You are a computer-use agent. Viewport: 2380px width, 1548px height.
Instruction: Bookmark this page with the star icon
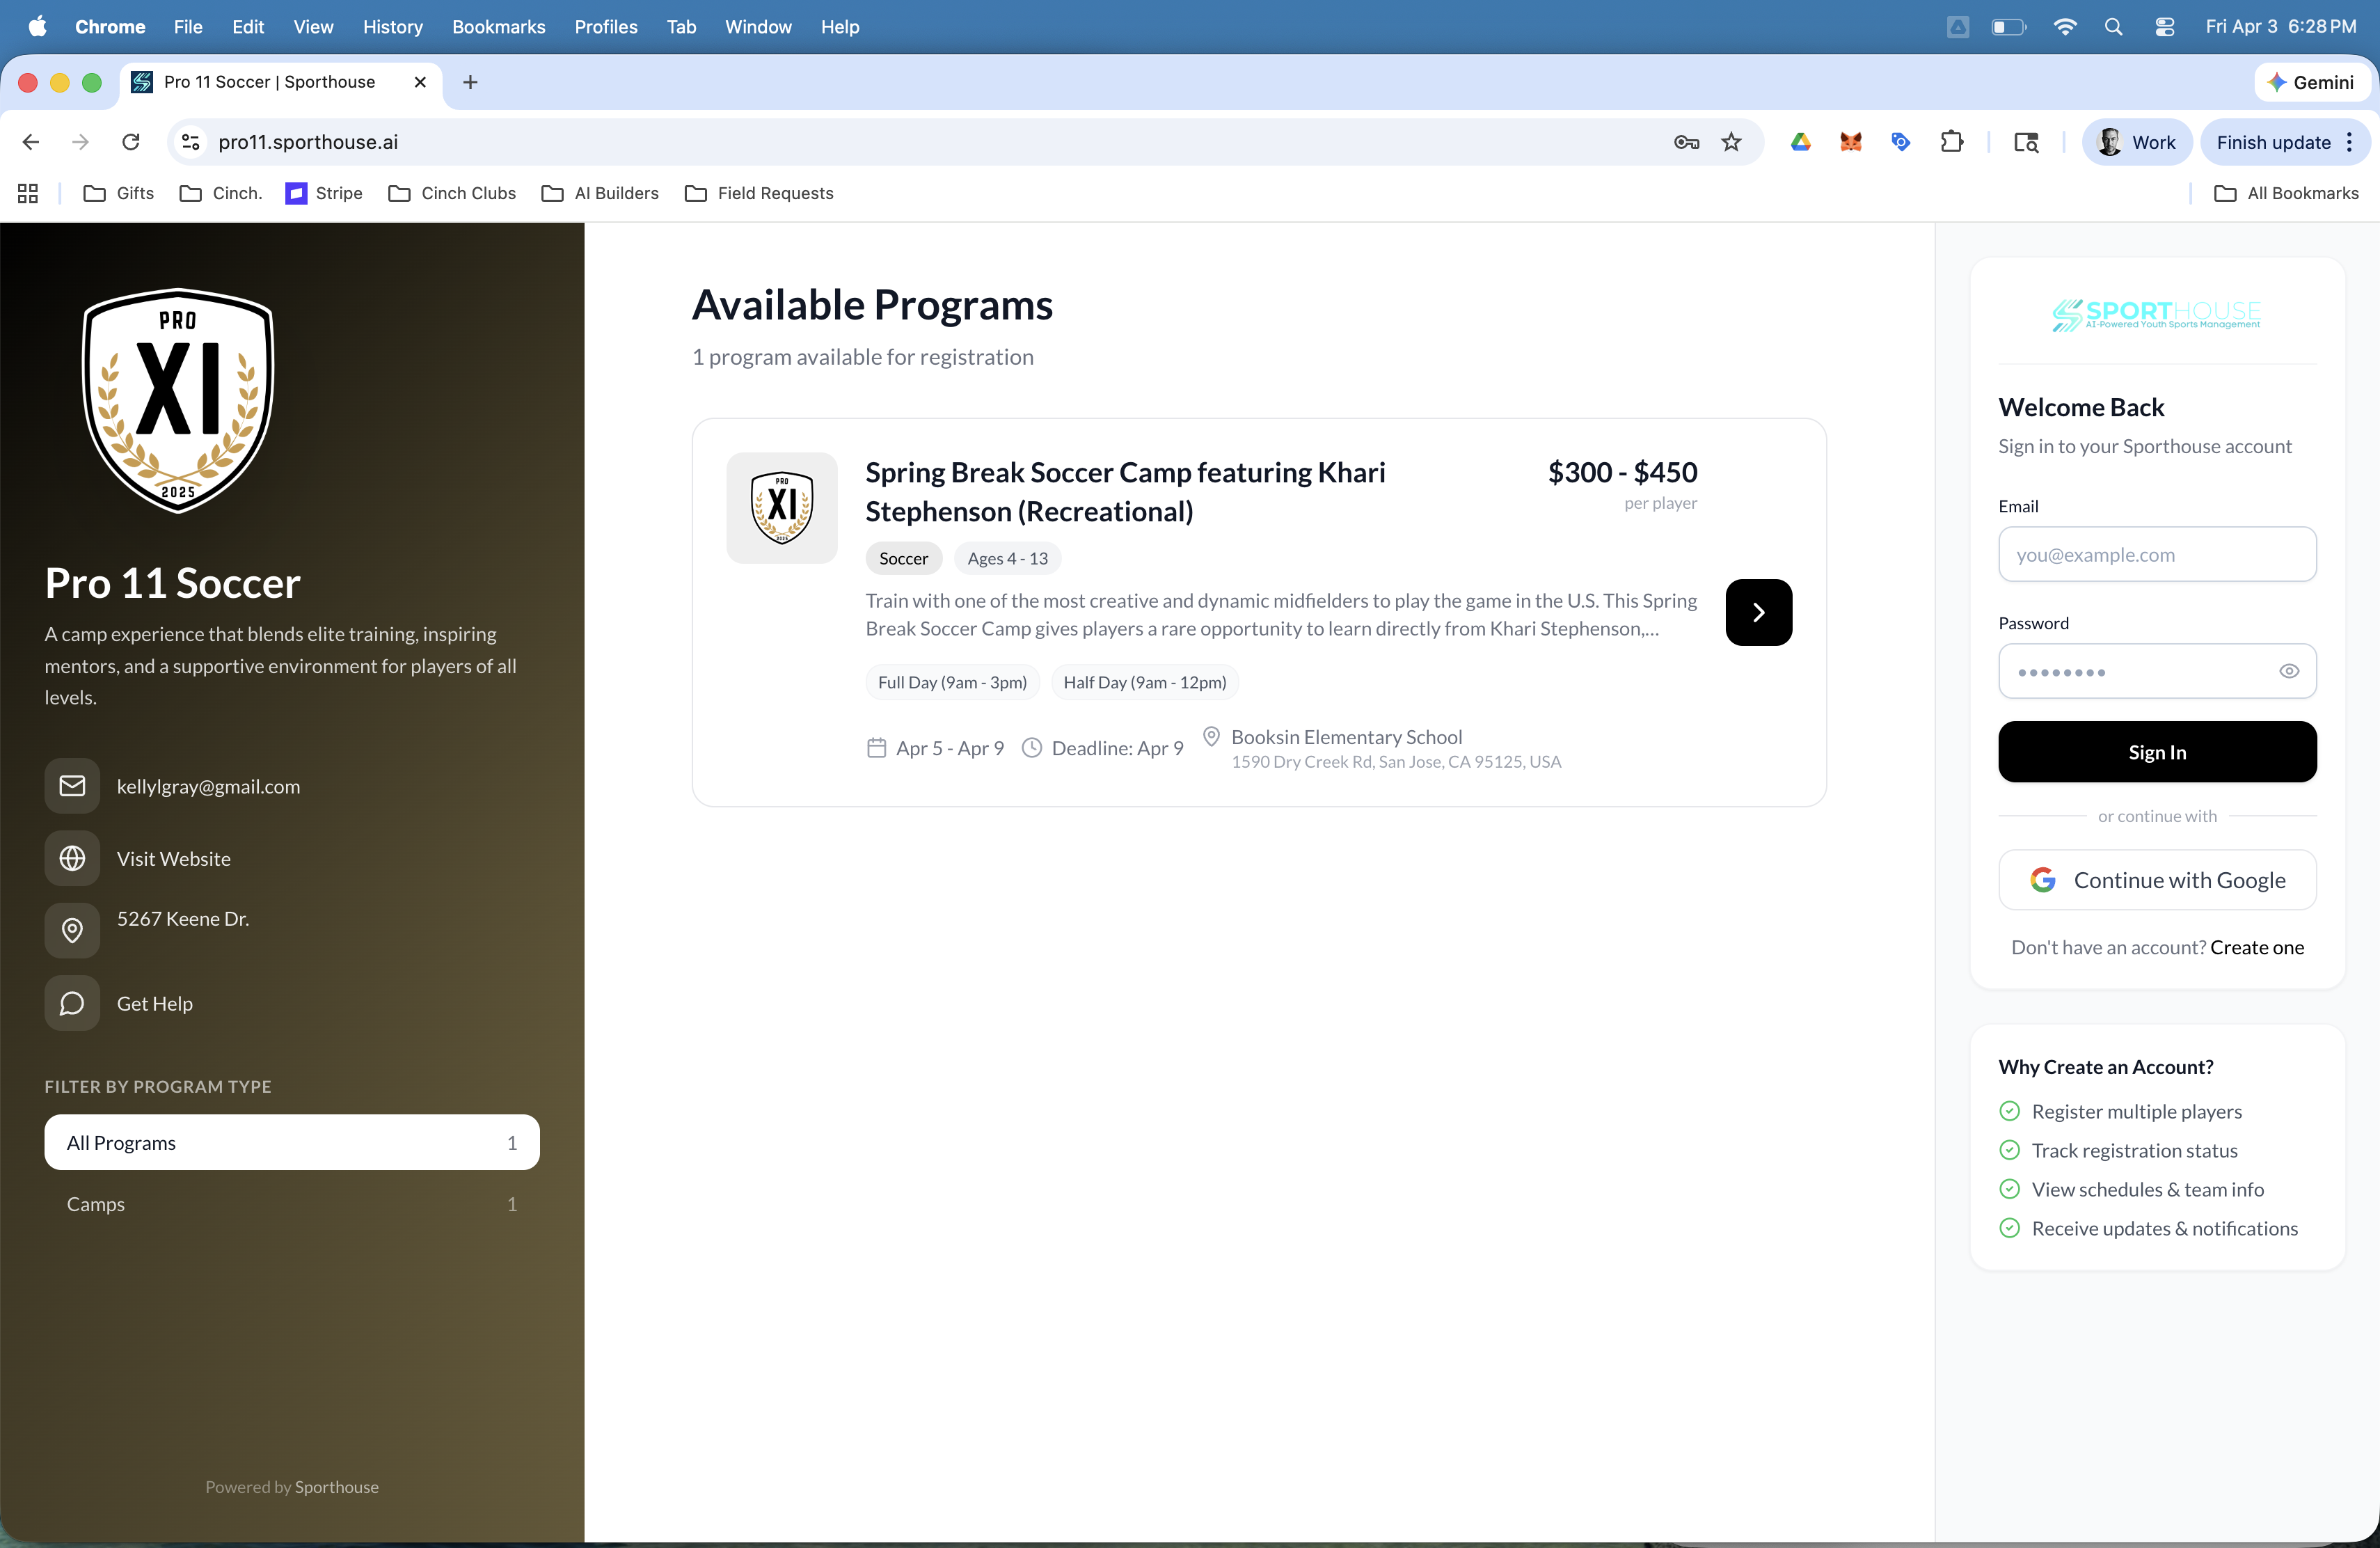[1731, 142]
